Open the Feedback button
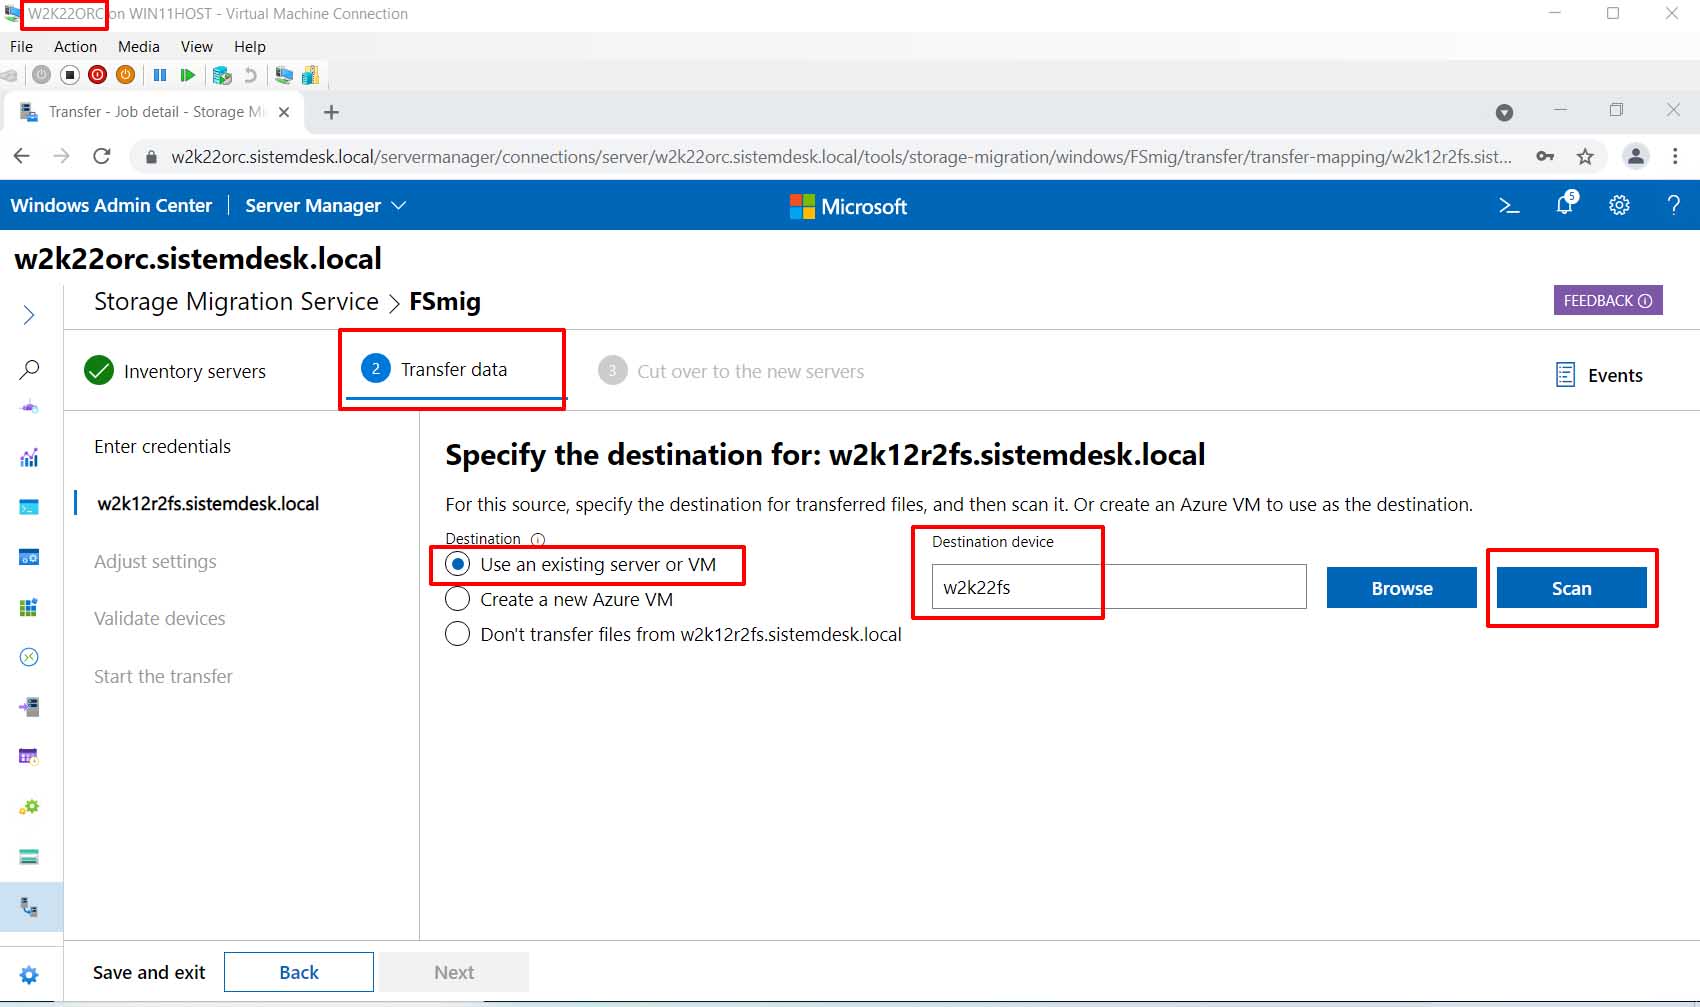 tap(1608, 300)
